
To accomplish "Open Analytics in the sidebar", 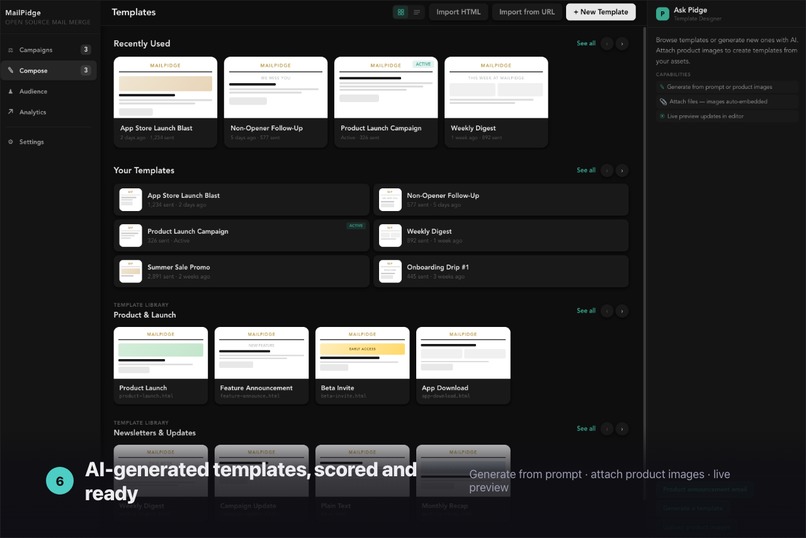I will point(49,112).
